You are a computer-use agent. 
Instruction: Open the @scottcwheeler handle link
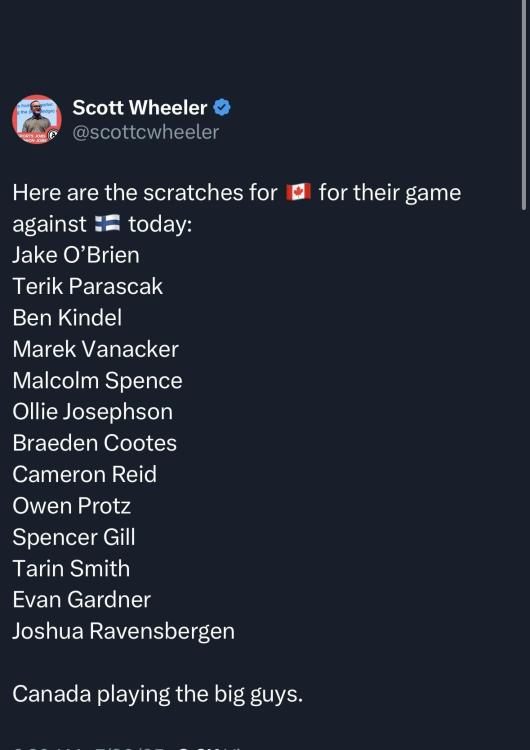(145, 132)
